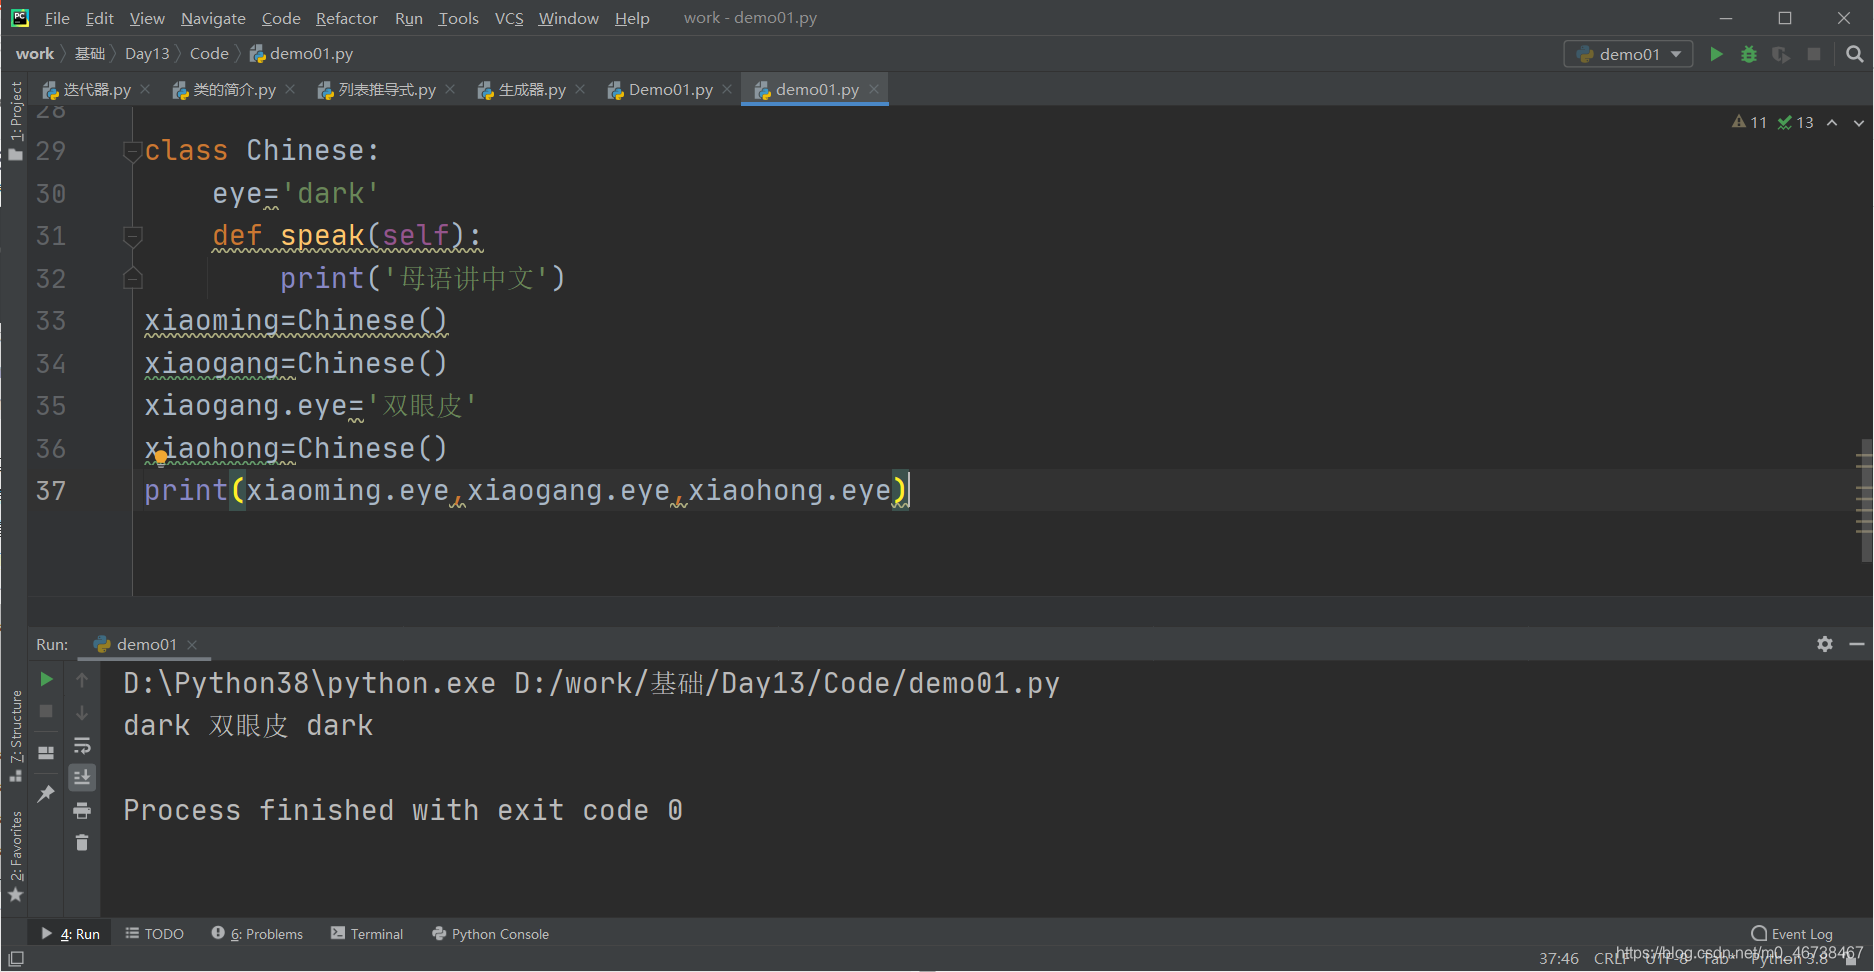Open the Run menu

click(x=409, y=18)
